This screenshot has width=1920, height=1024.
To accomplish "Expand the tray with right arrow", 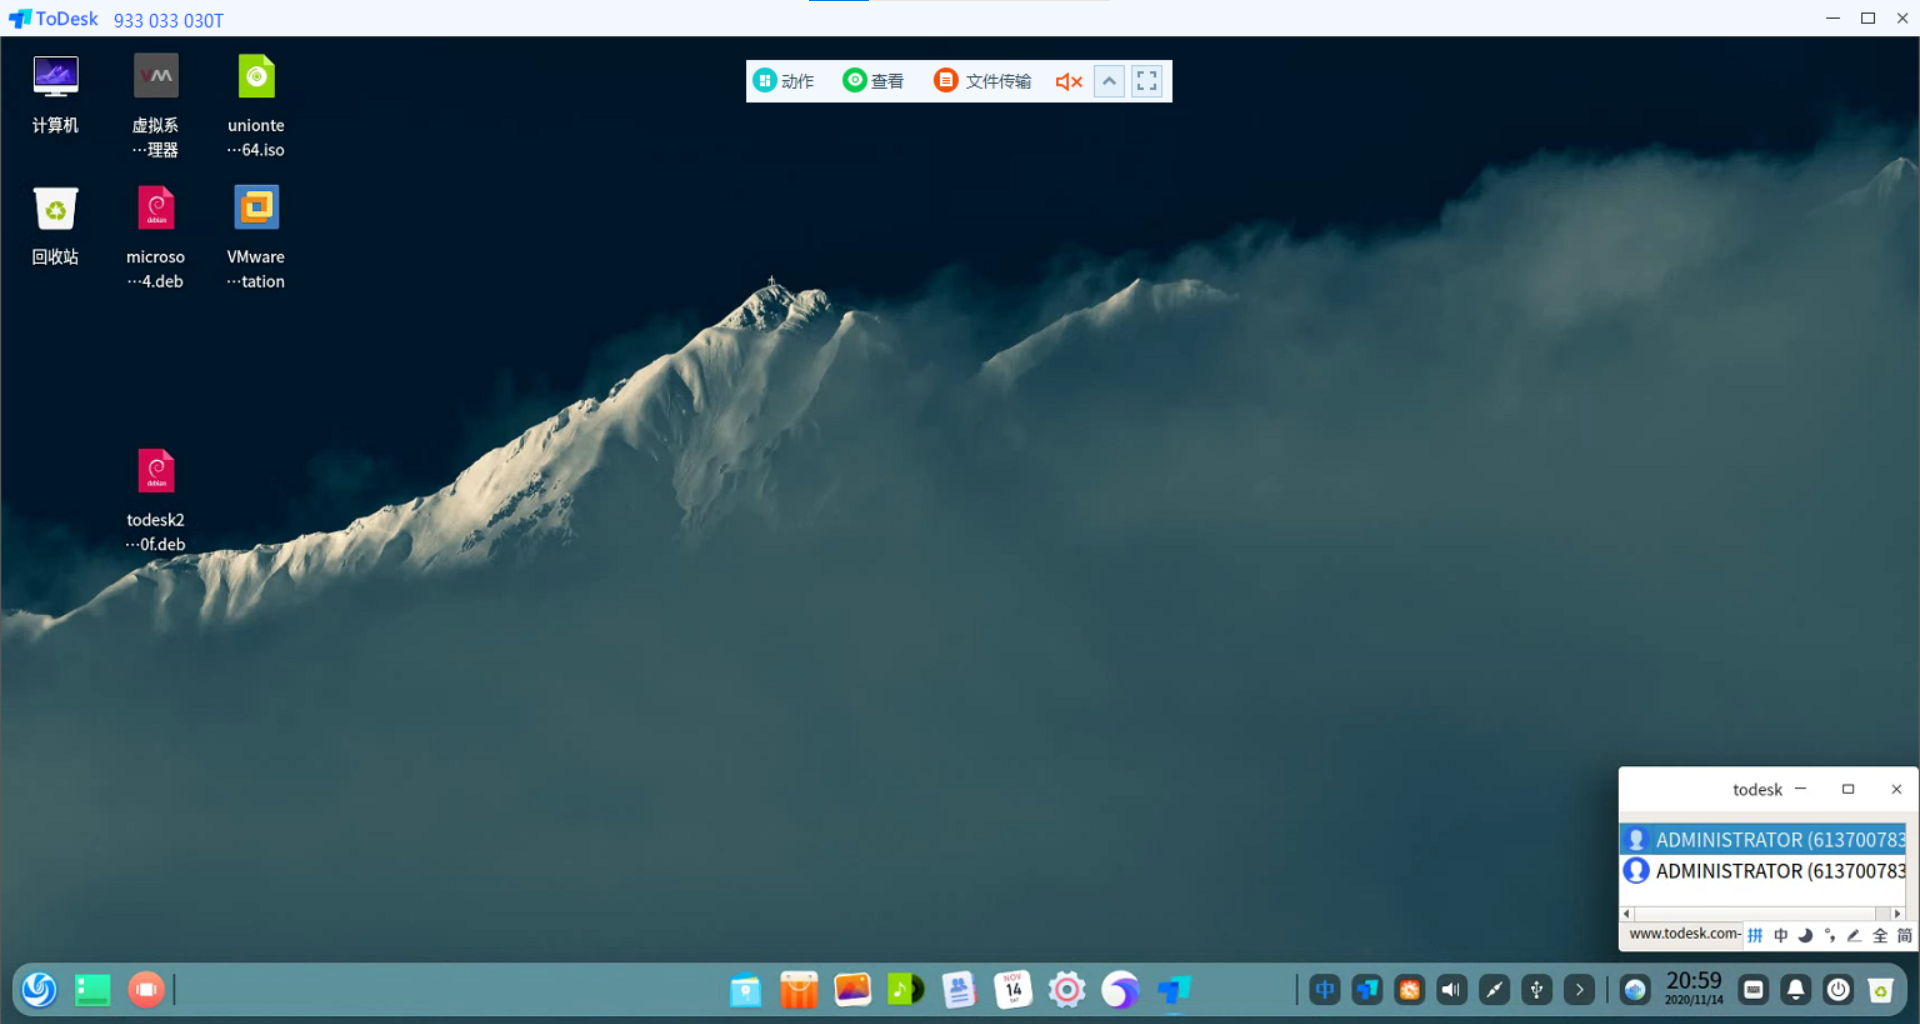I will pos(1579,990).
